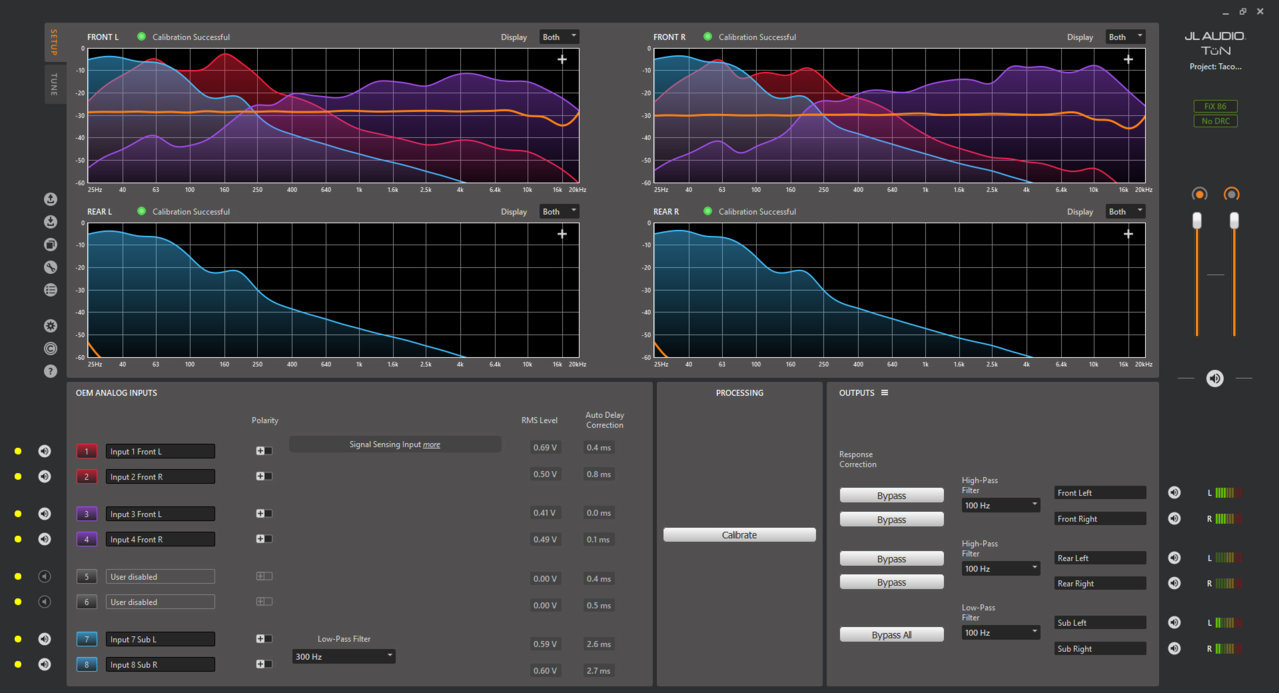Mute the Input 1 Front L speaker icon

coord(45,451)
